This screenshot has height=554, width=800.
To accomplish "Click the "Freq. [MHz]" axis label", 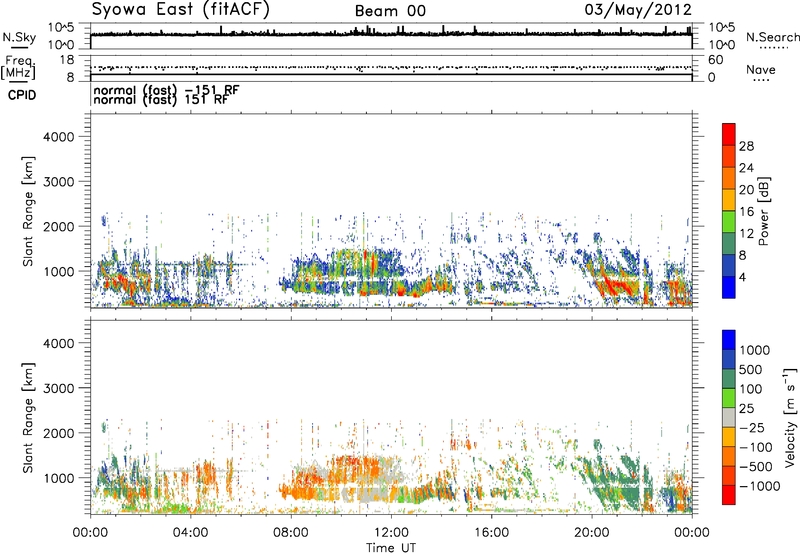I will 19,68.
